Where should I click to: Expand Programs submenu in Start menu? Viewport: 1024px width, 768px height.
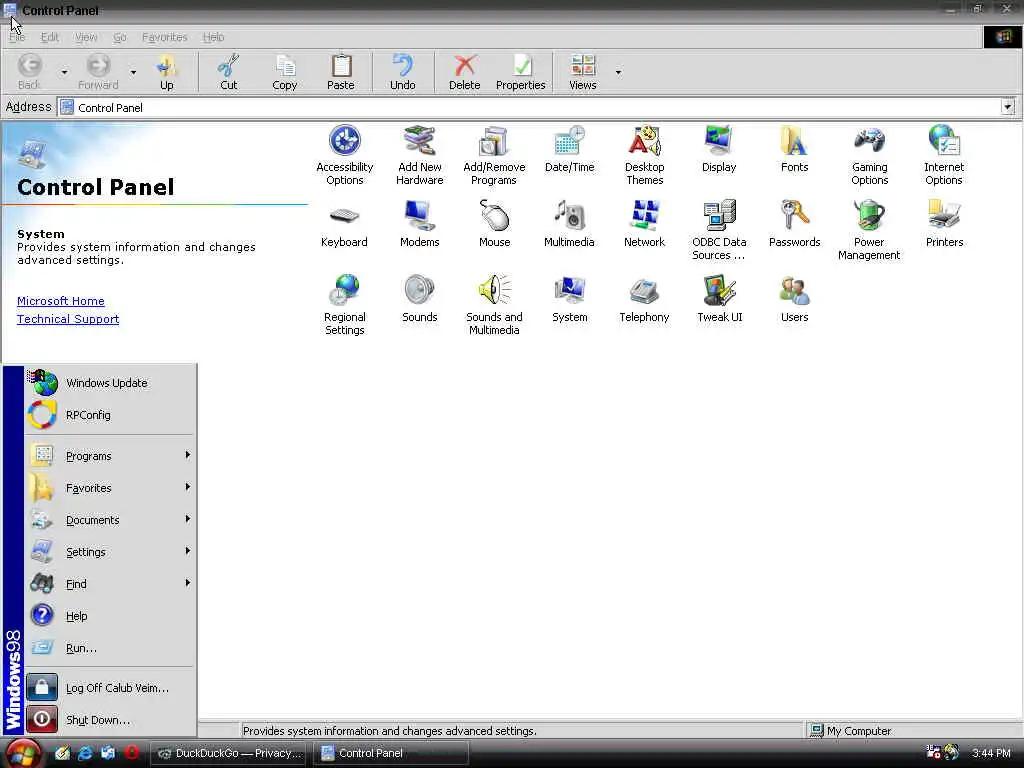click(110, 456)
